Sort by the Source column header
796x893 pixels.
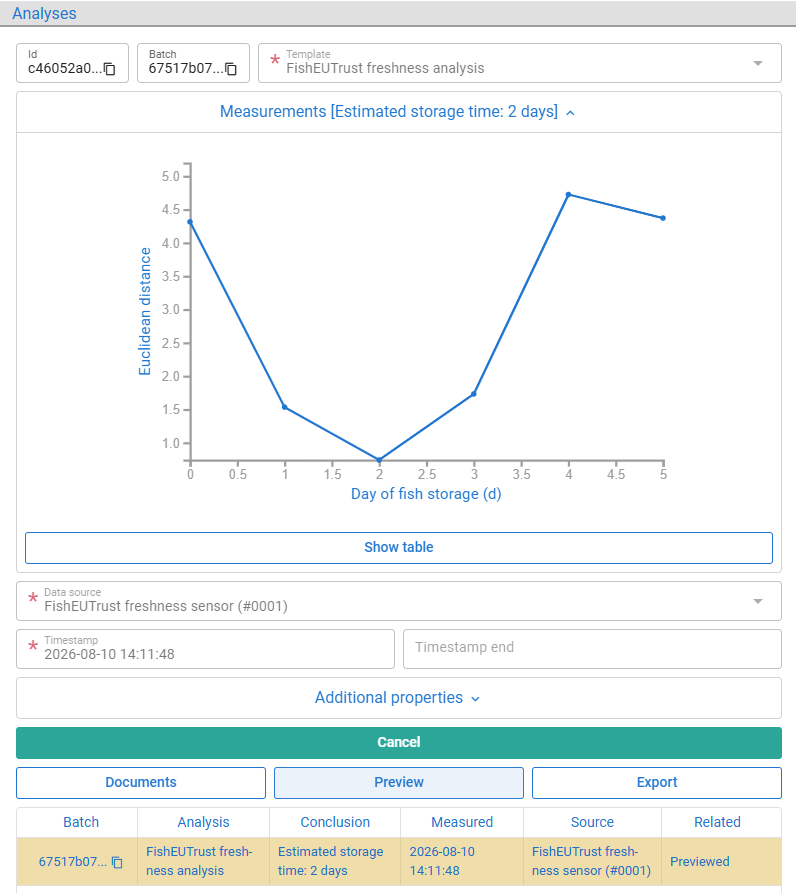coord(592,822)
